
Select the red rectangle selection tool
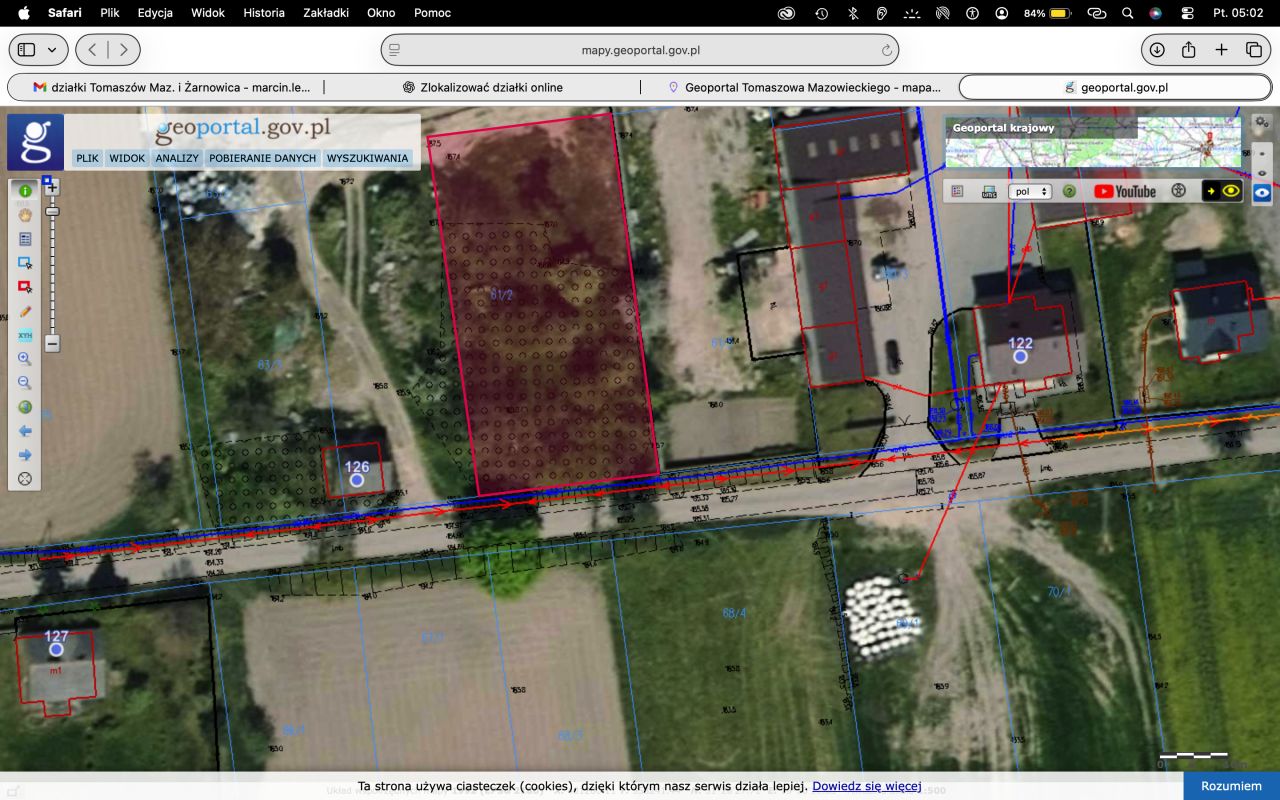[25, 287]
